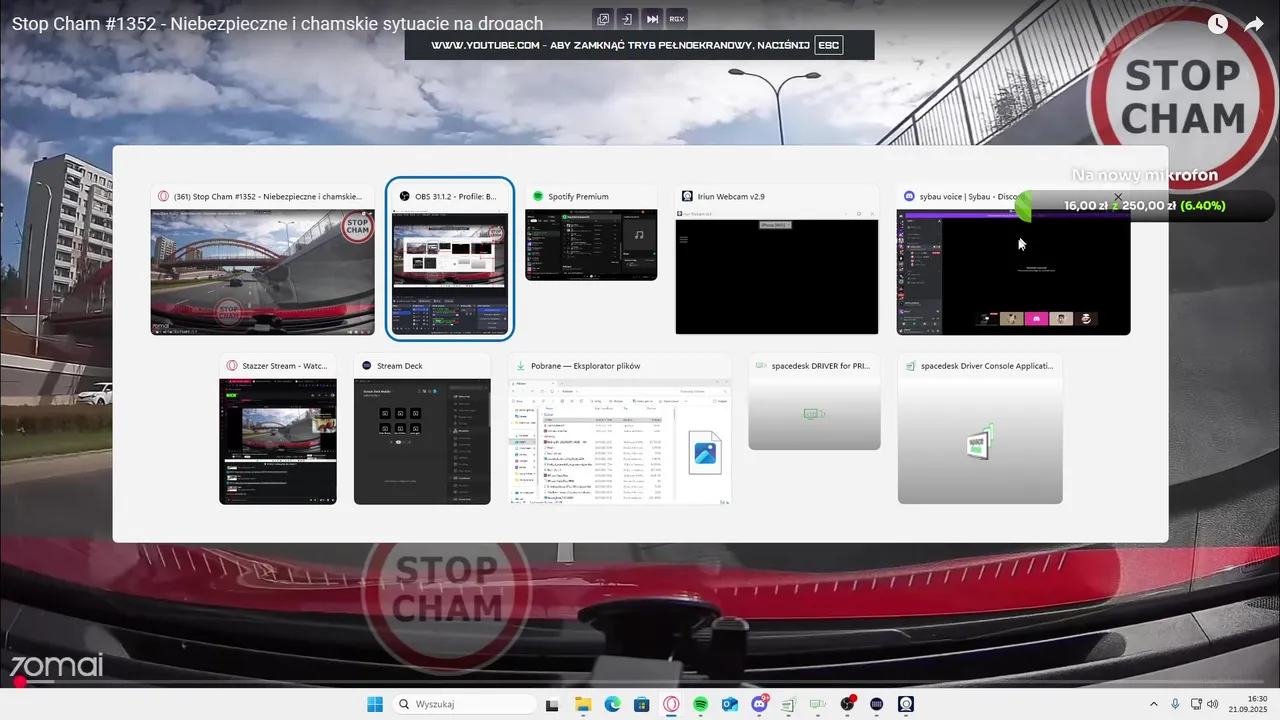This screenshot has width=1280, height=720.
Task: Switch to the spacedesk DRIVER for PRI window
Action: [x=814, y=402]
